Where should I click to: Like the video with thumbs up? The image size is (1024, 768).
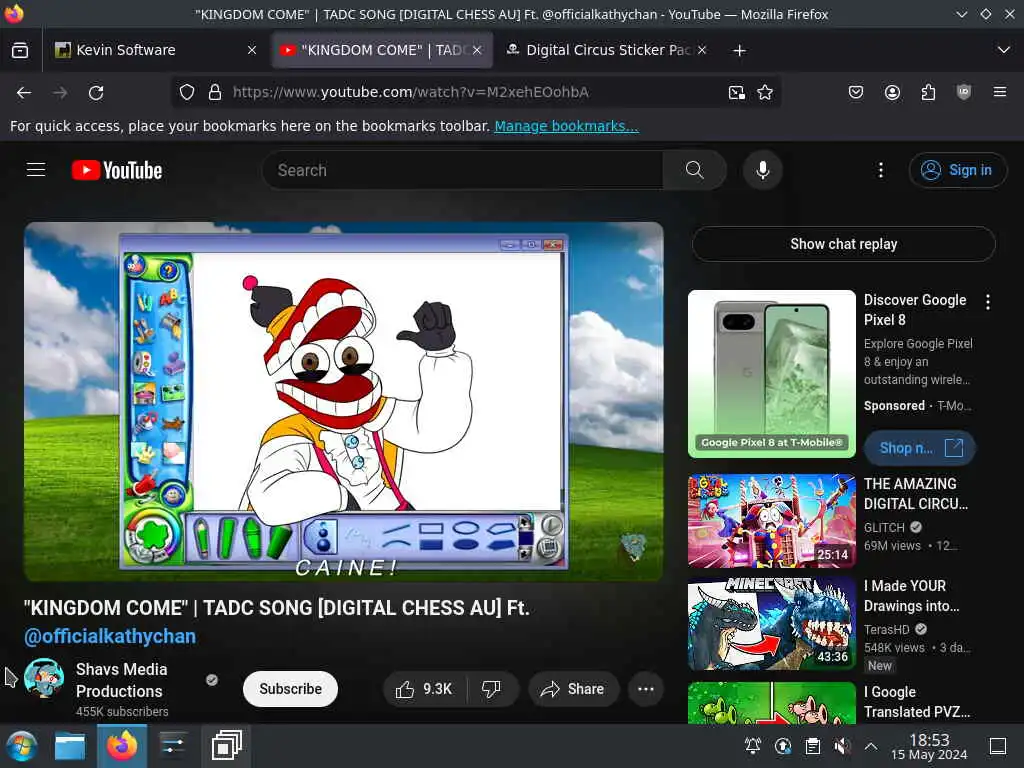[x=424, y=689]
